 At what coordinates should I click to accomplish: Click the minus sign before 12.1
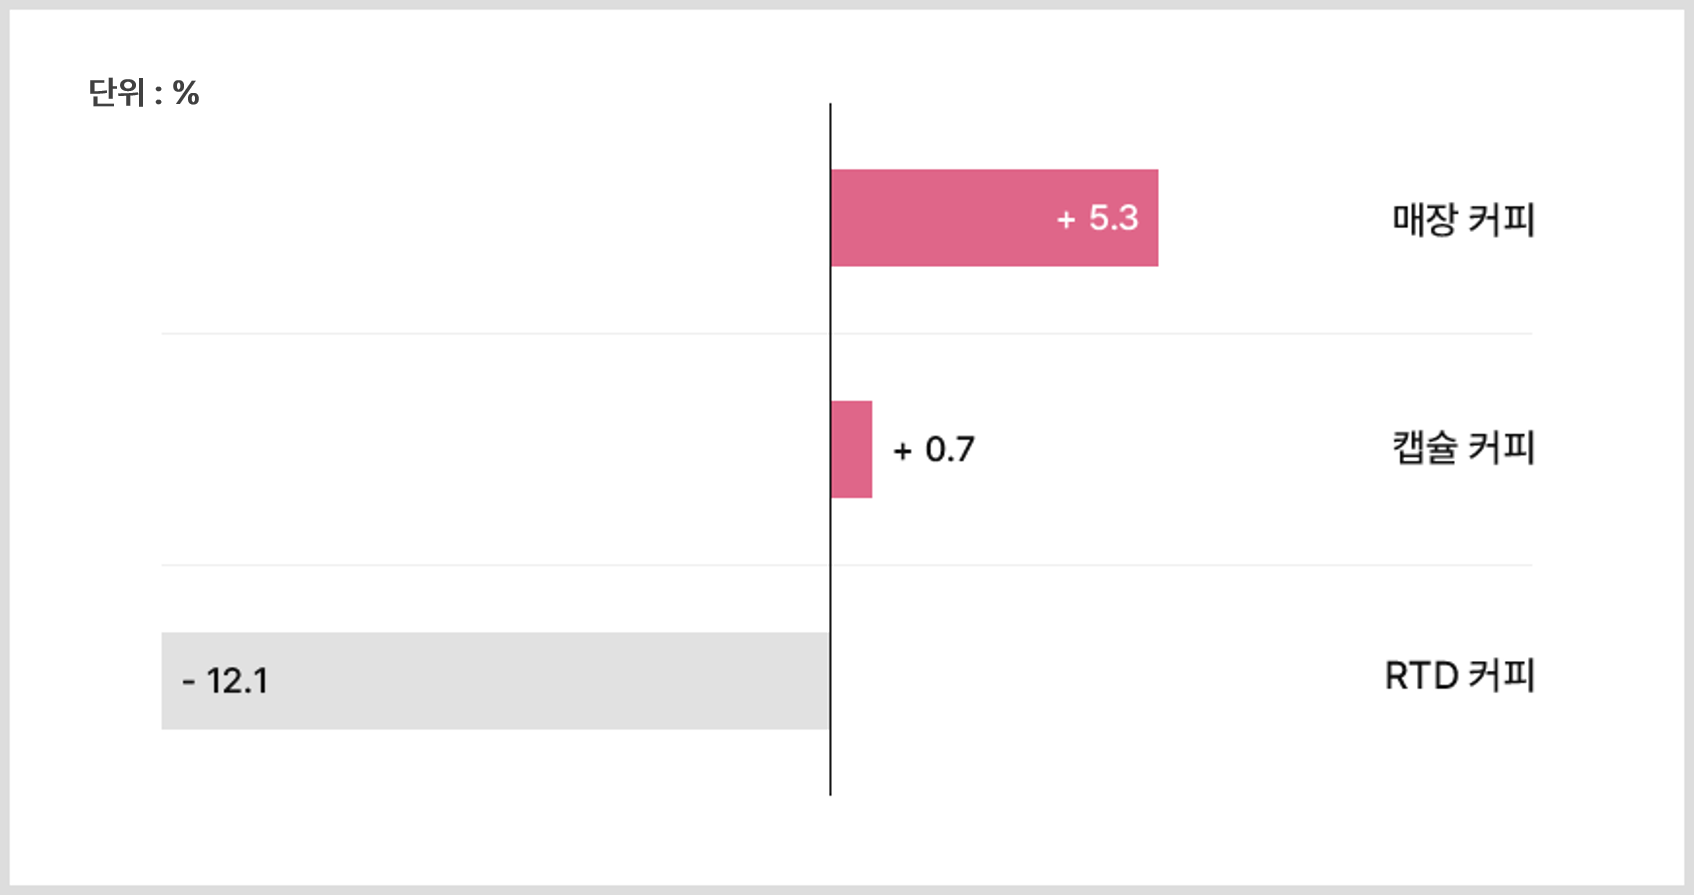188,682
